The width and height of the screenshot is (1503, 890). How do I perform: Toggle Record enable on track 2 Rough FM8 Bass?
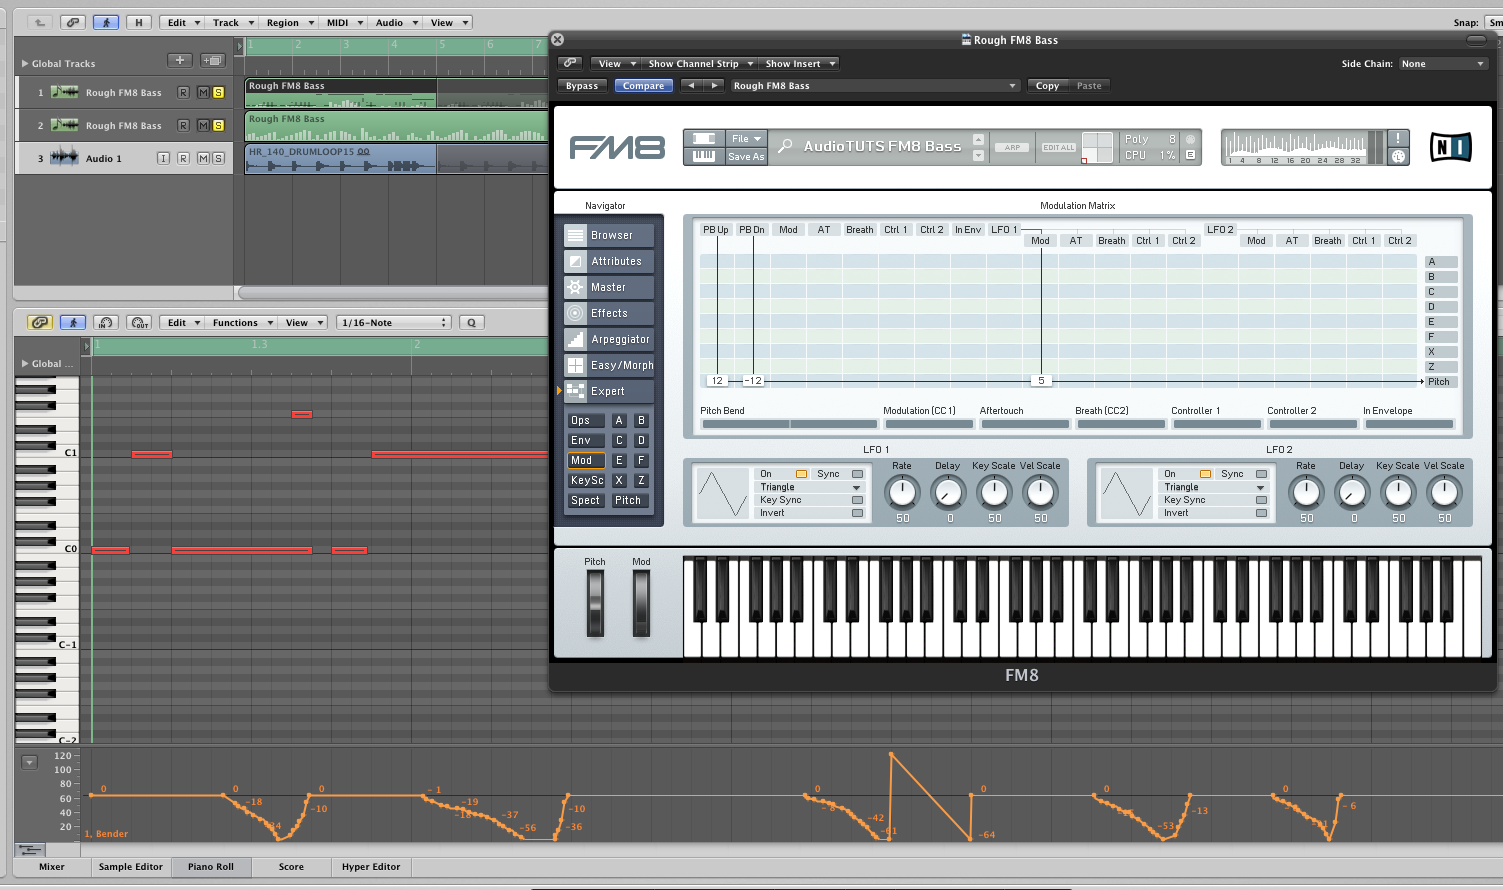point(183,125)
